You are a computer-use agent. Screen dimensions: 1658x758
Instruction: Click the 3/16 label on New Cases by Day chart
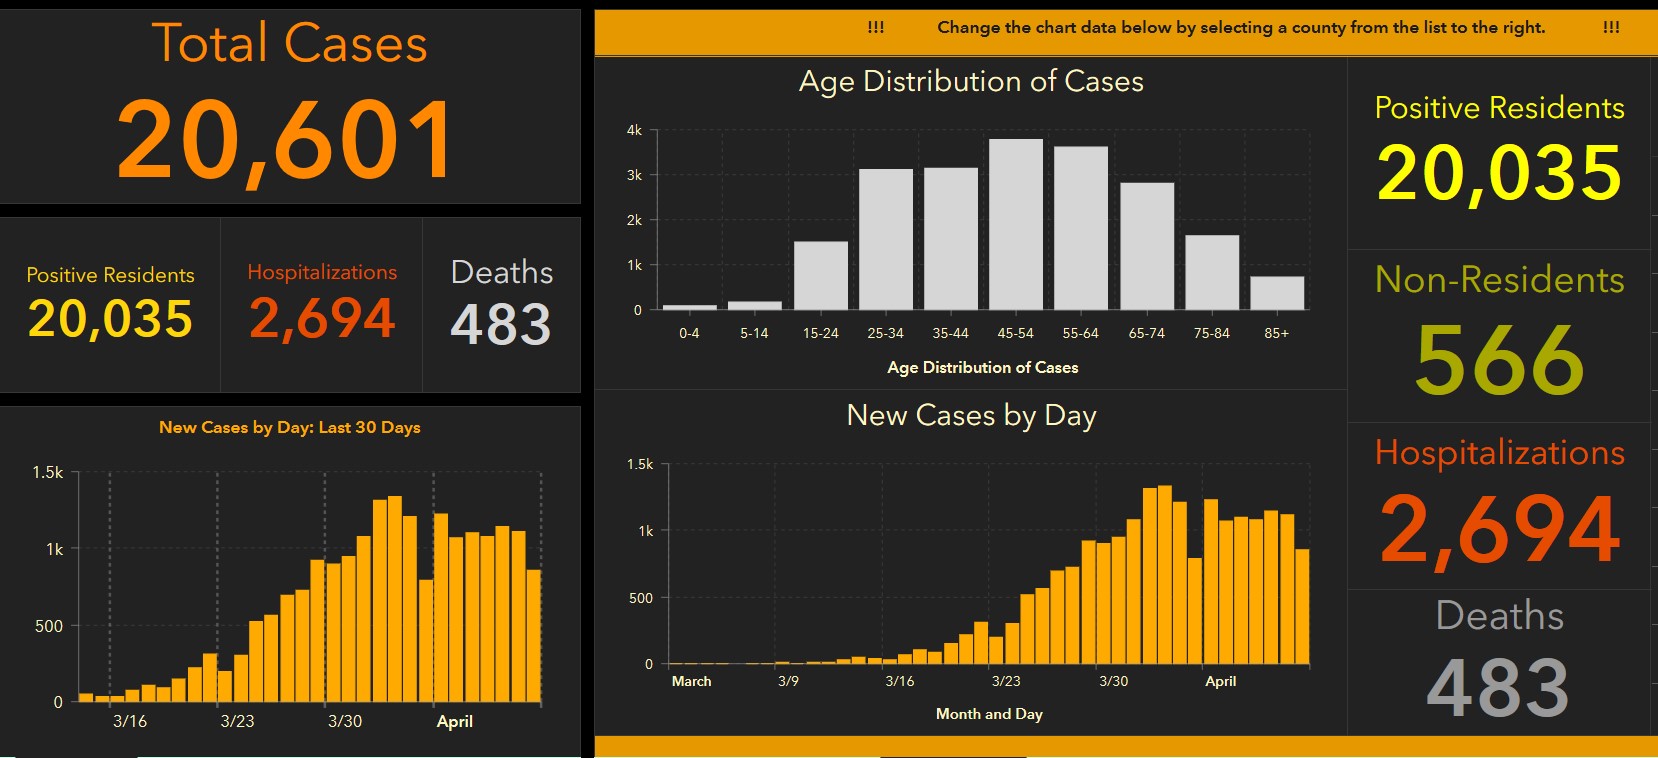tap(900, 681)
